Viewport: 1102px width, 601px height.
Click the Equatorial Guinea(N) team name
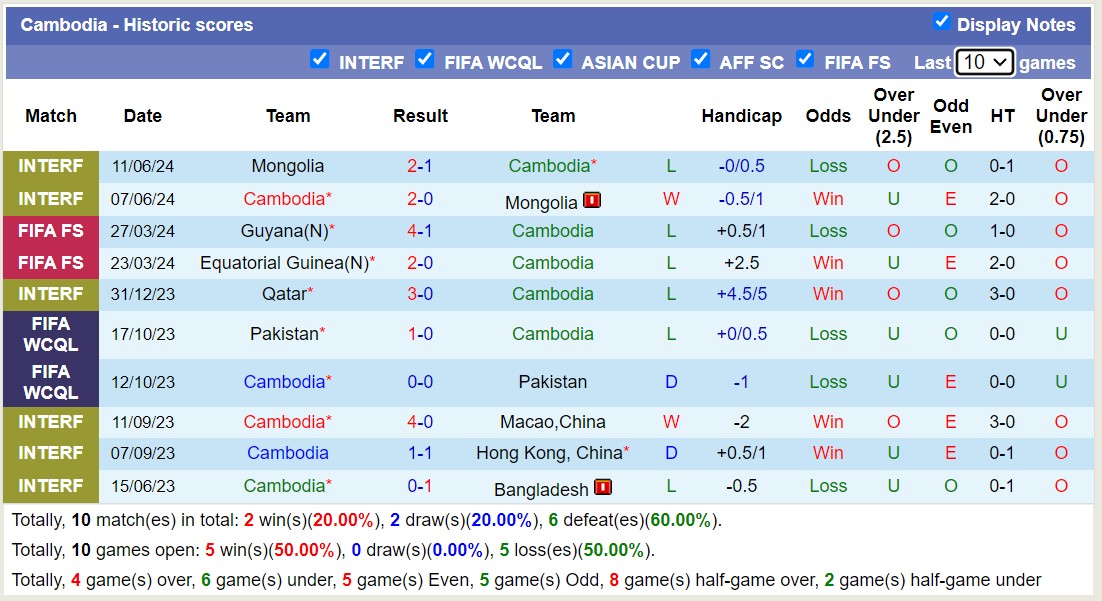[x=283, y=263]
